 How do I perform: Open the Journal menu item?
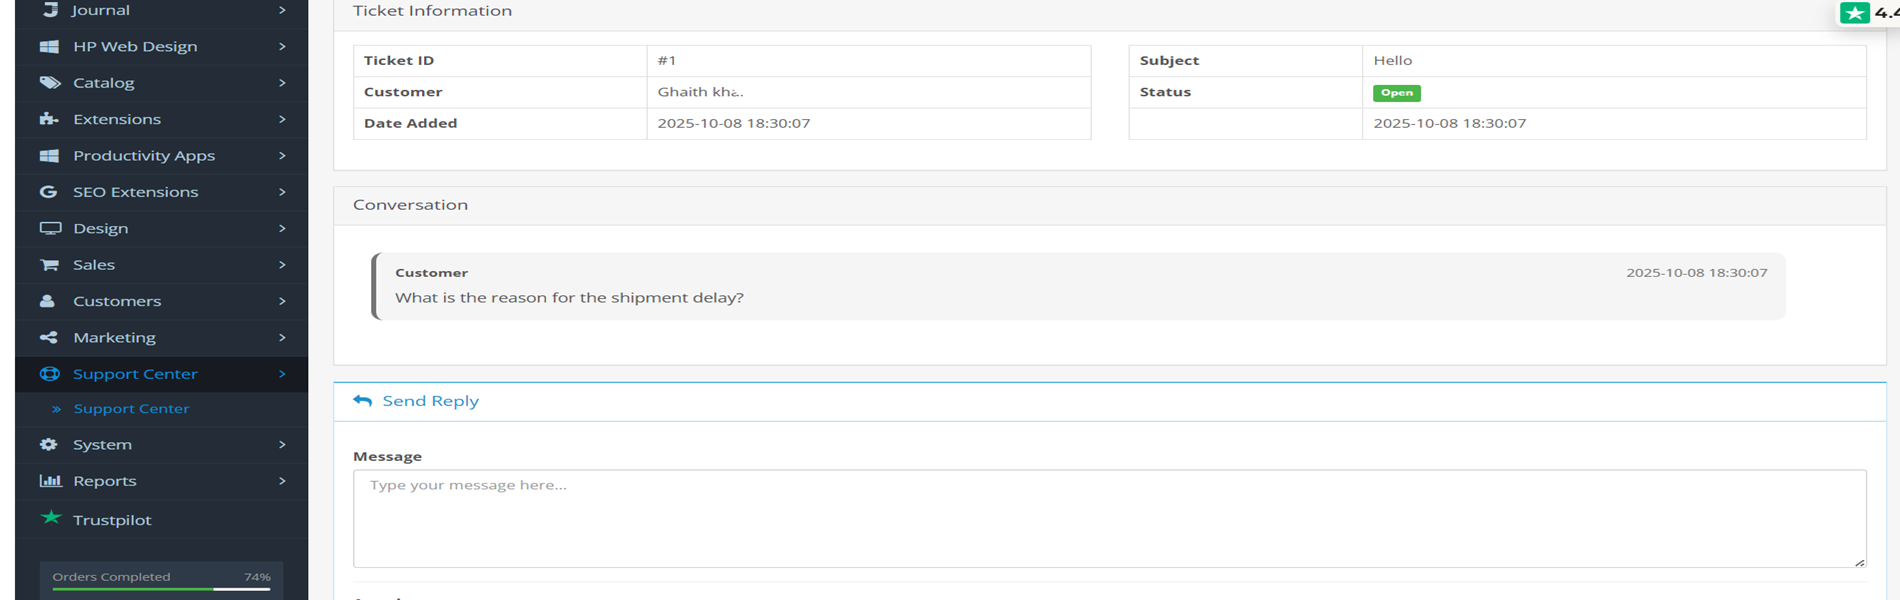pyautogui.click(x=101, y=10)
